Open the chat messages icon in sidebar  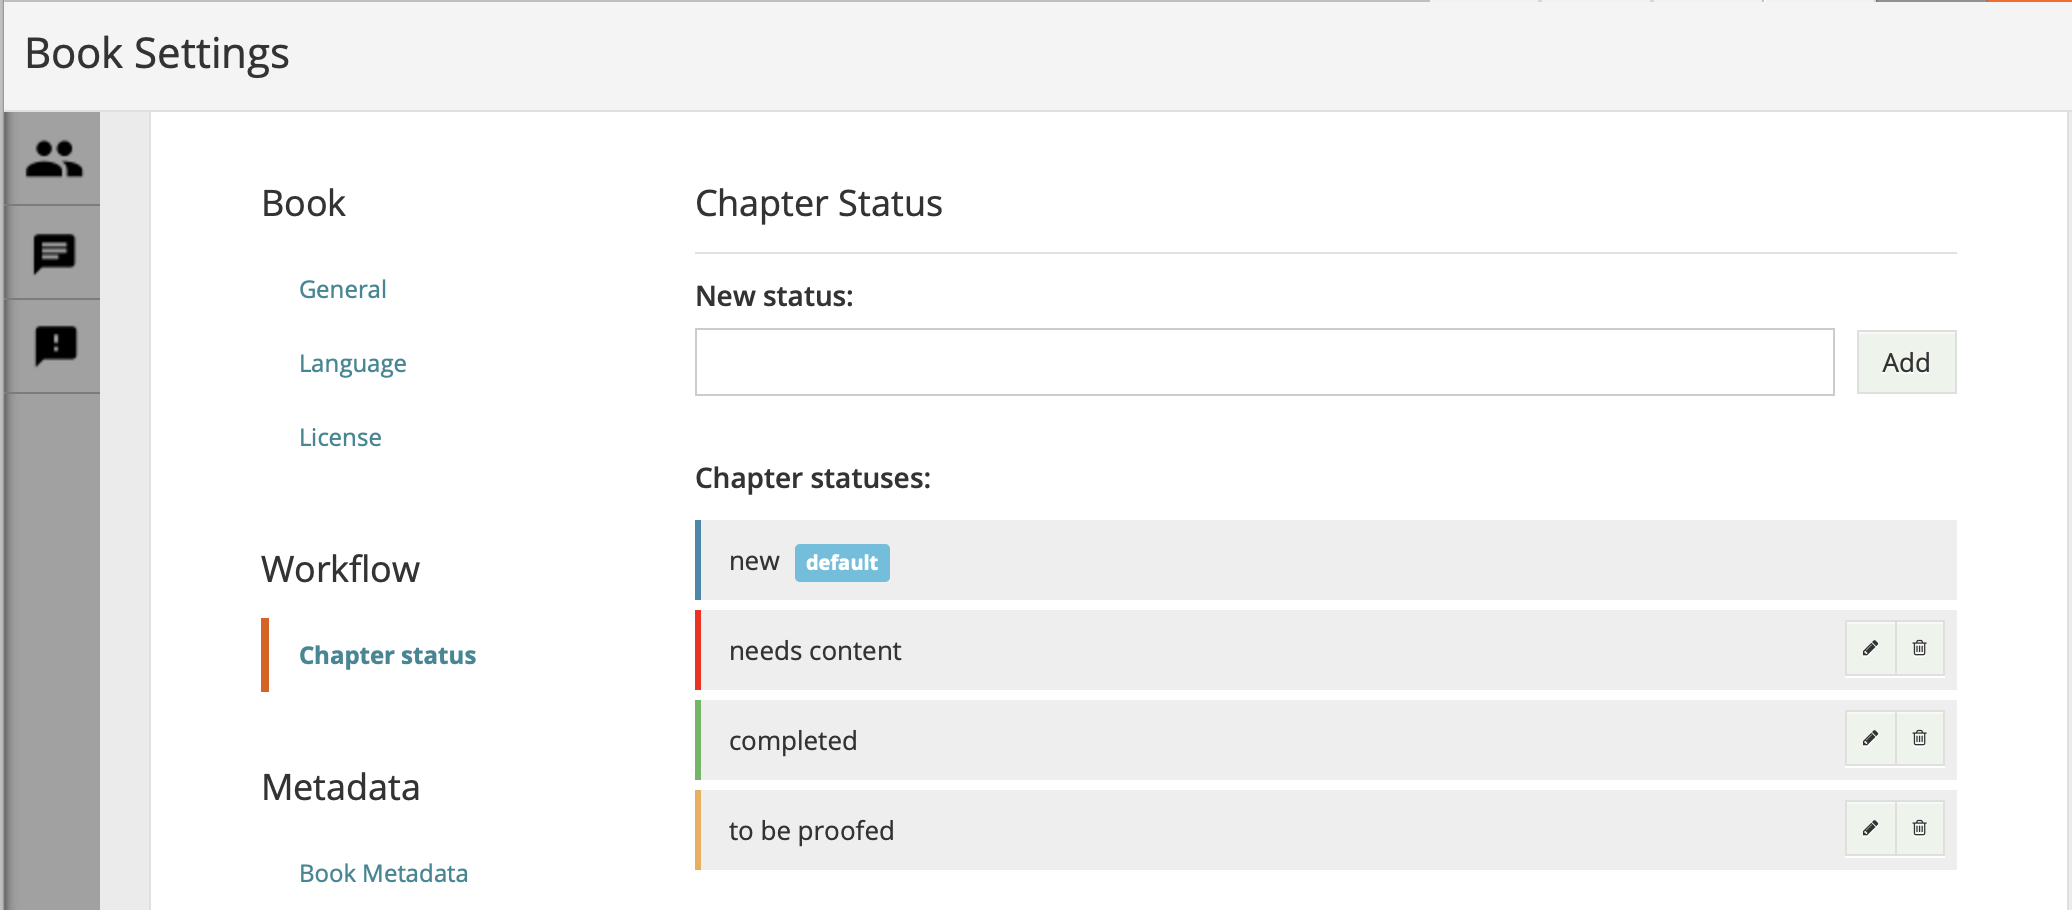tap(54, 253)
